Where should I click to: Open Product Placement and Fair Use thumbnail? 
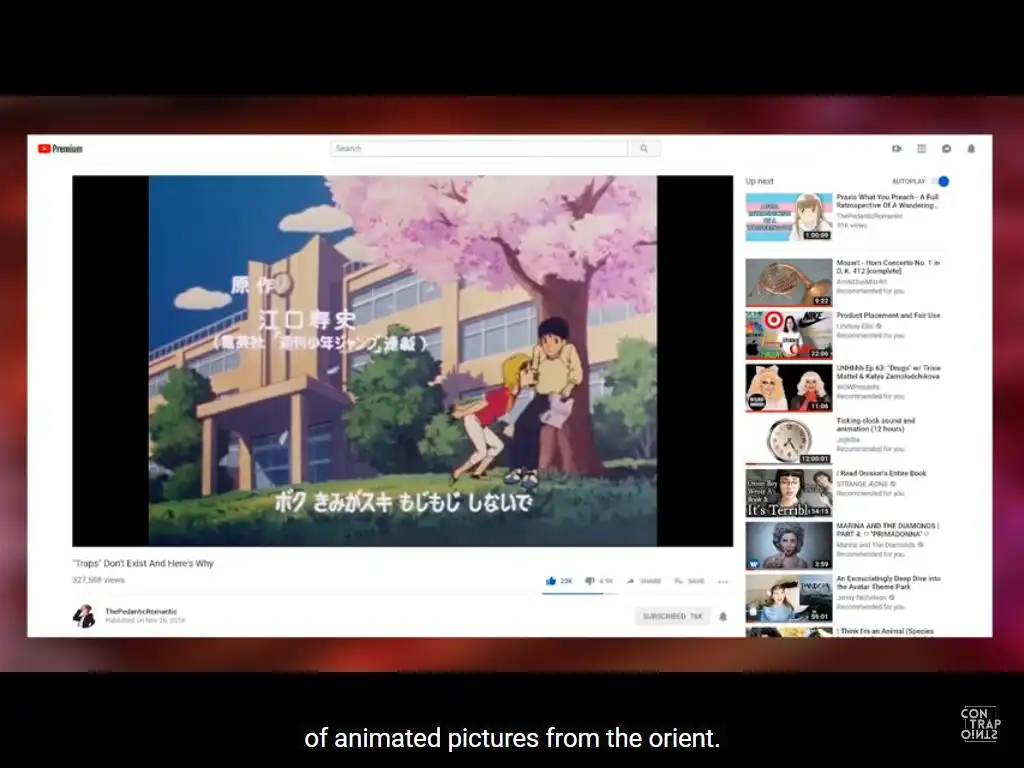point(789,335)
